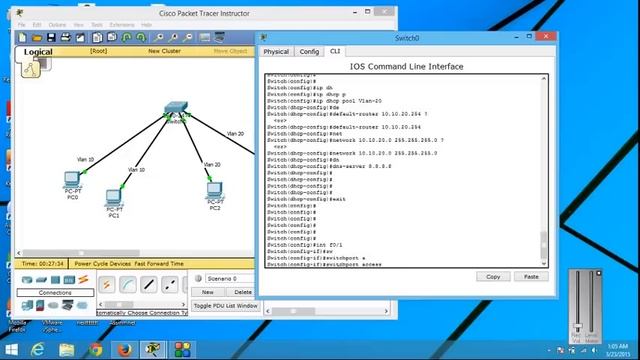Select the PC2 computer icon
Image resolution: width=640 pixels, height=360 pixels.
215,190
